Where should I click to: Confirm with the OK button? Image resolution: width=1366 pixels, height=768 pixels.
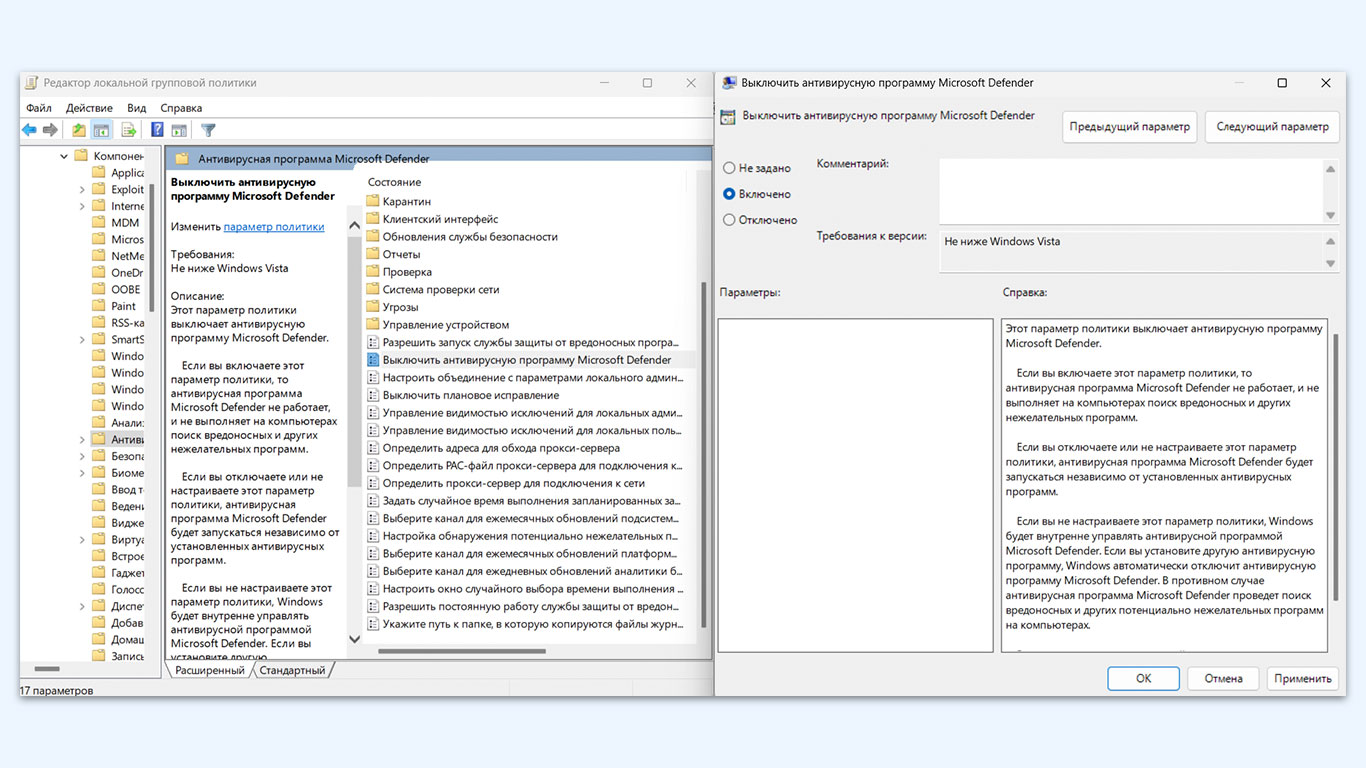[x=1143, y=678]
